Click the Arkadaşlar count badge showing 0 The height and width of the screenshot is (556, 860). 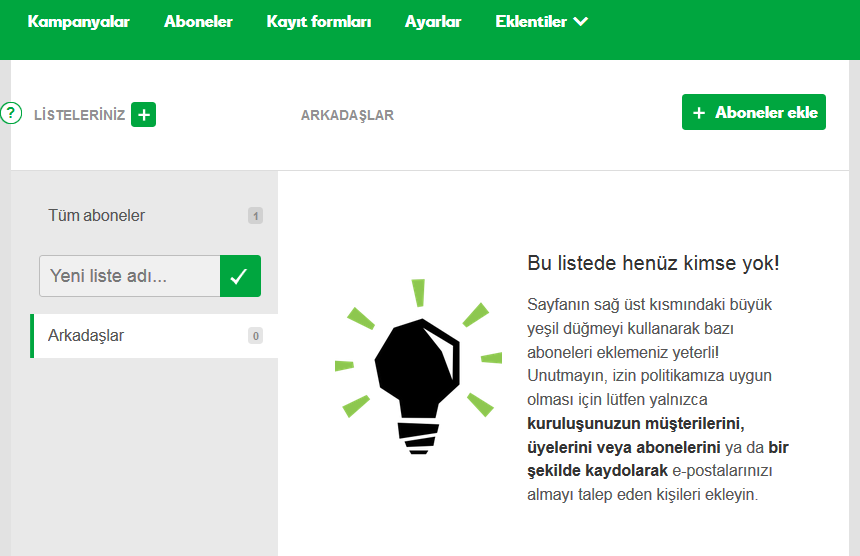click(255, 336)
